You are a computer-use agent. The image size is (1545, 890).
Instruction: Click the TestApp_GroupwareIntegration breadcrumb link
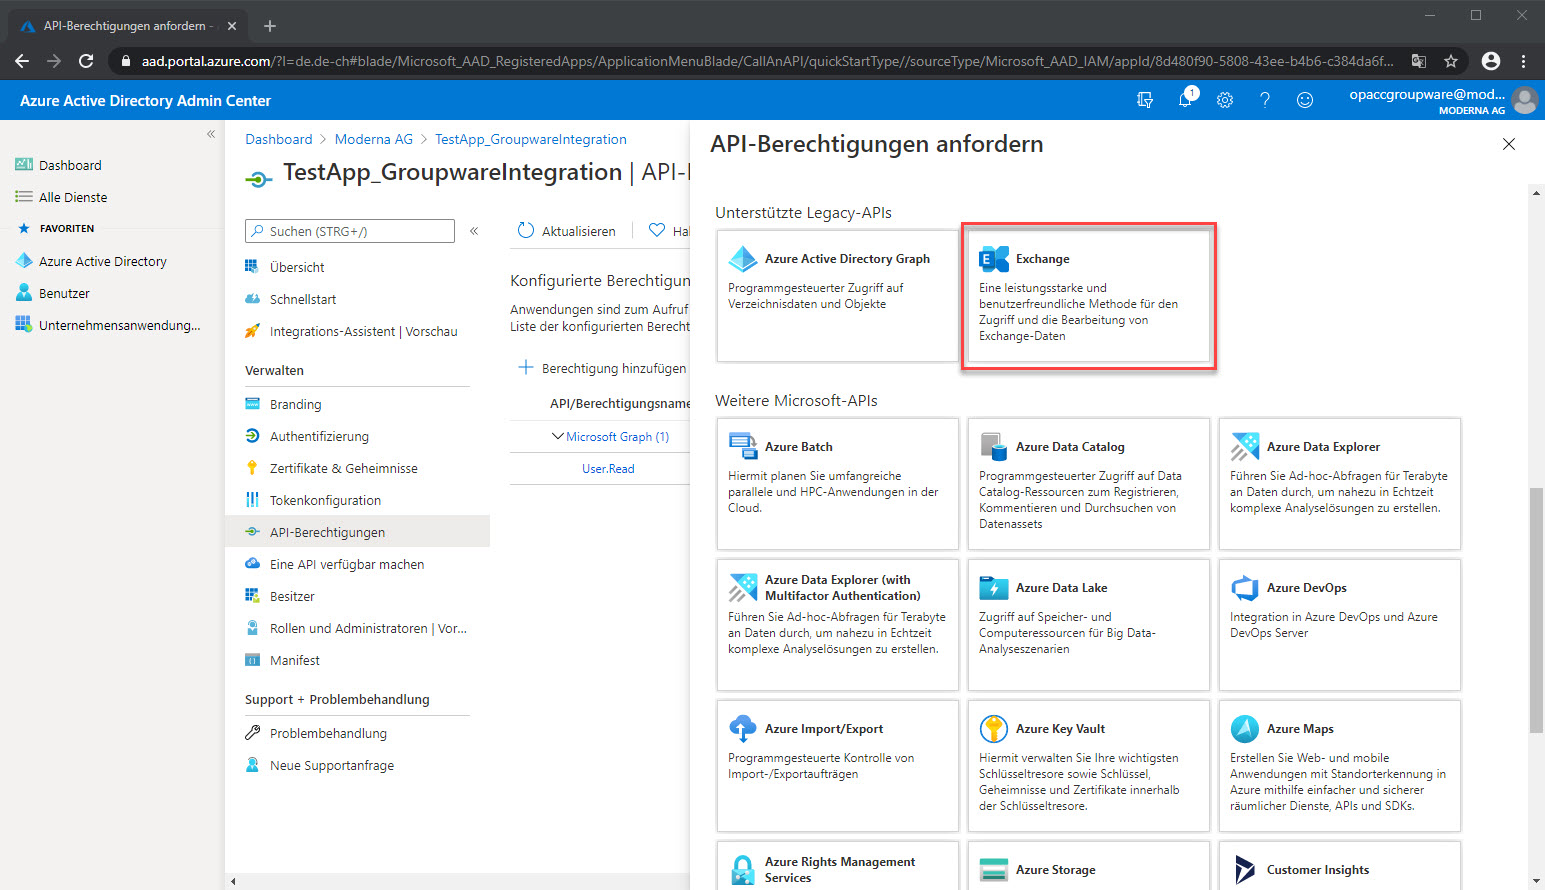[531, 139]
